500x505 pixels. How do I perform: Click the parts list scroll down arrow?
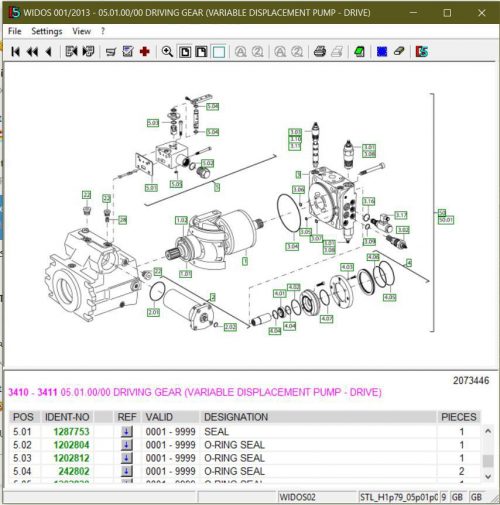click(488, 477)
